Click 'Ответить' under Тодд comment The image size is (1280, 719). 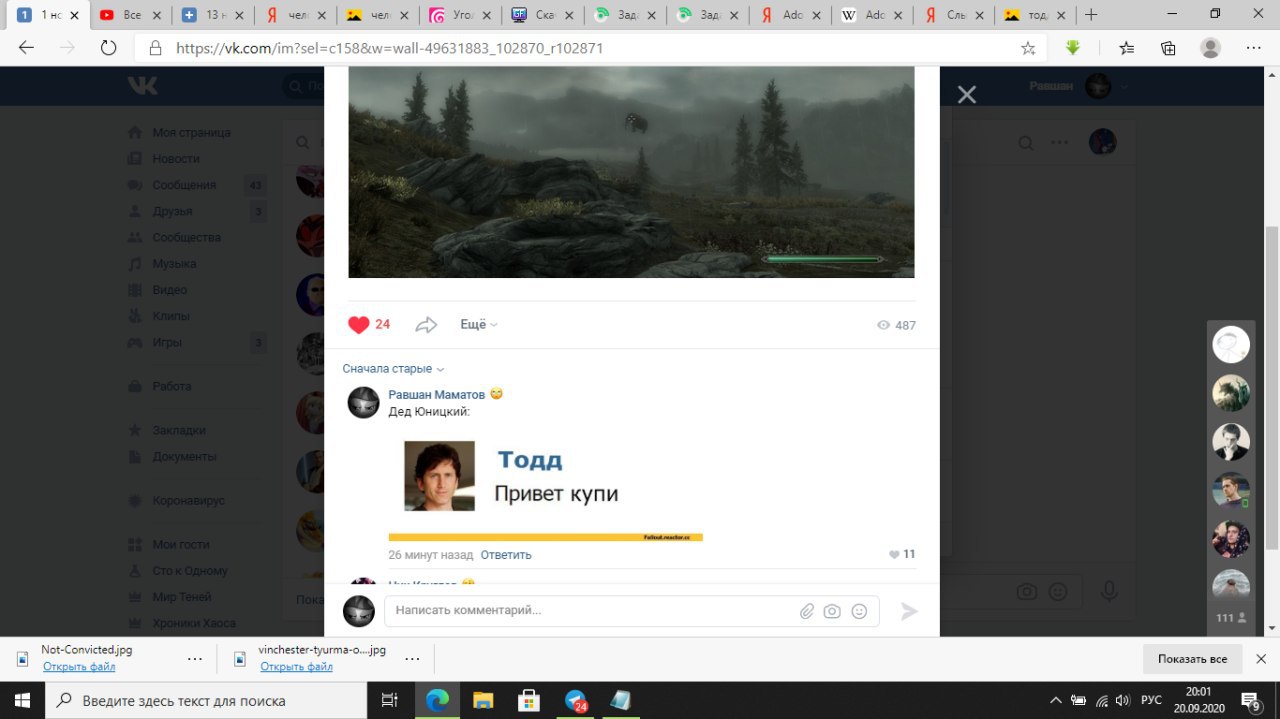tap(506, 554)
